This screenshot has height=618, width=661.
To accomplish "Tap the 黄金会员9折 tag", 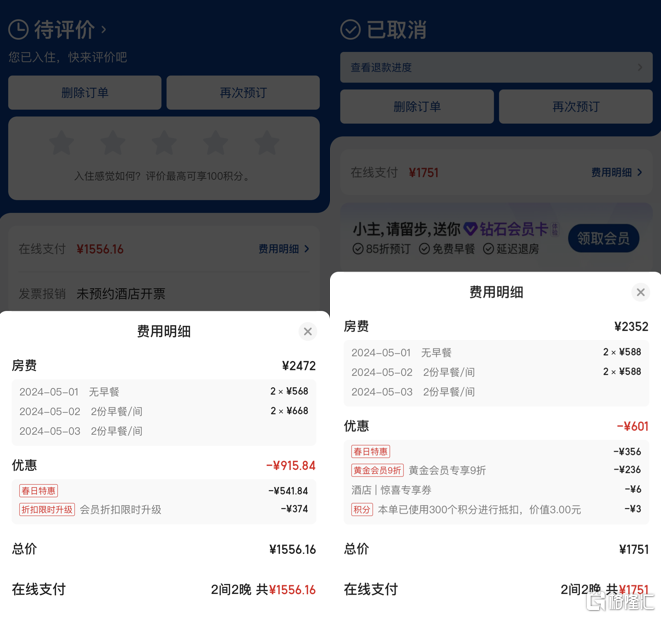I will pos(377,470).
